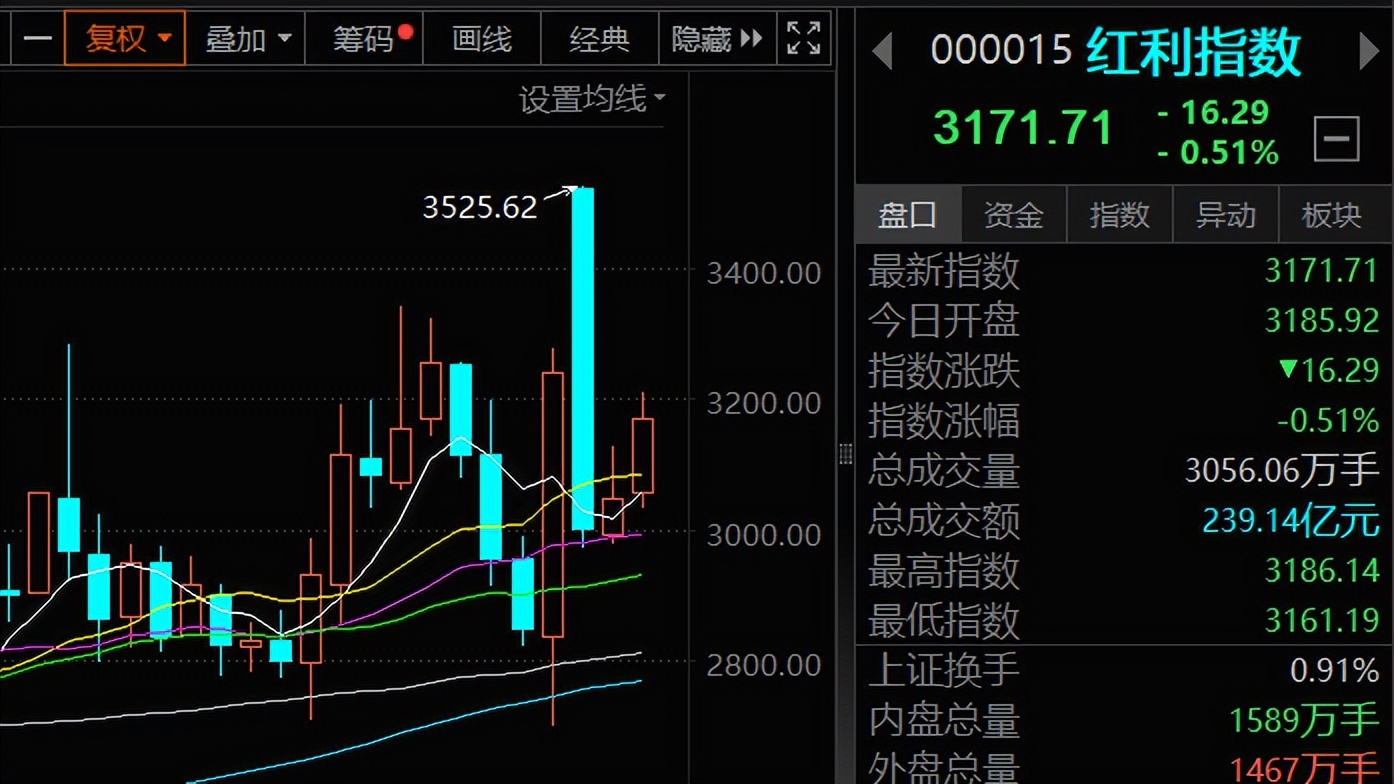Click the 画线 draw line button
The image size is (1394, 784).
coord(482,39)
